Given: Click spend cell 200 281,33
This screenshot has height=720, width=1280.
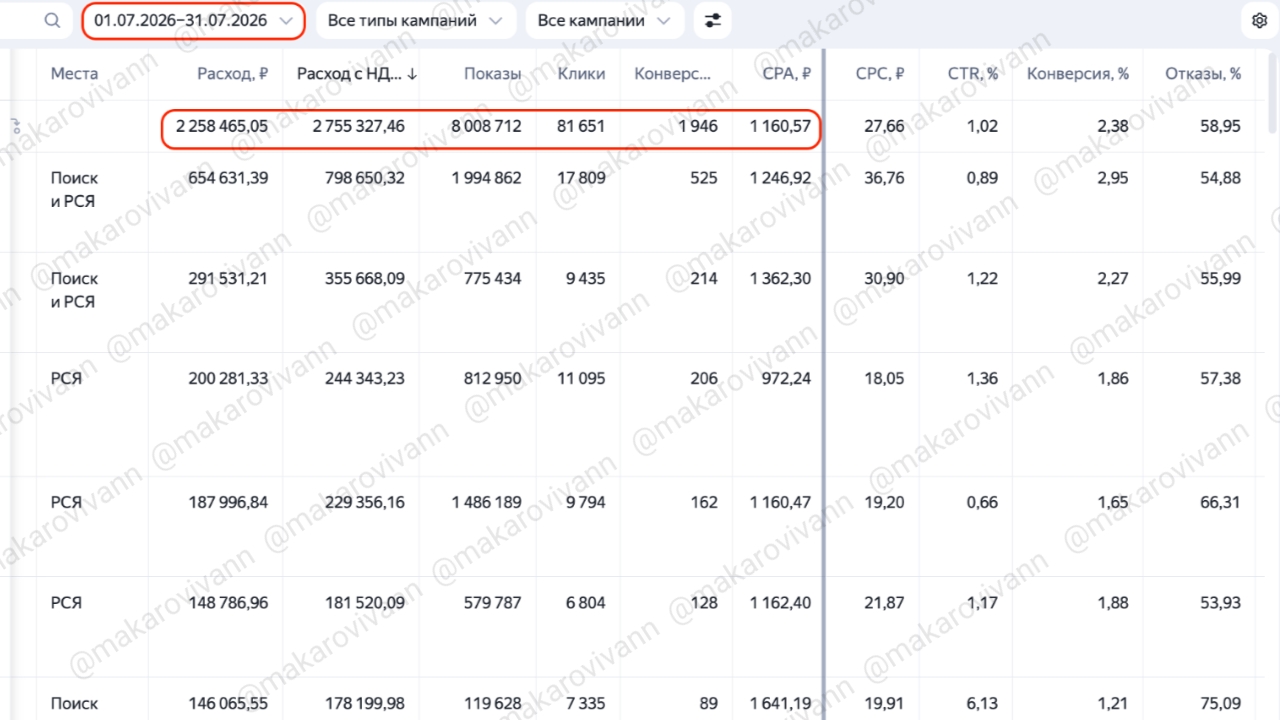Looking at the screenshot, I should 228,379.
